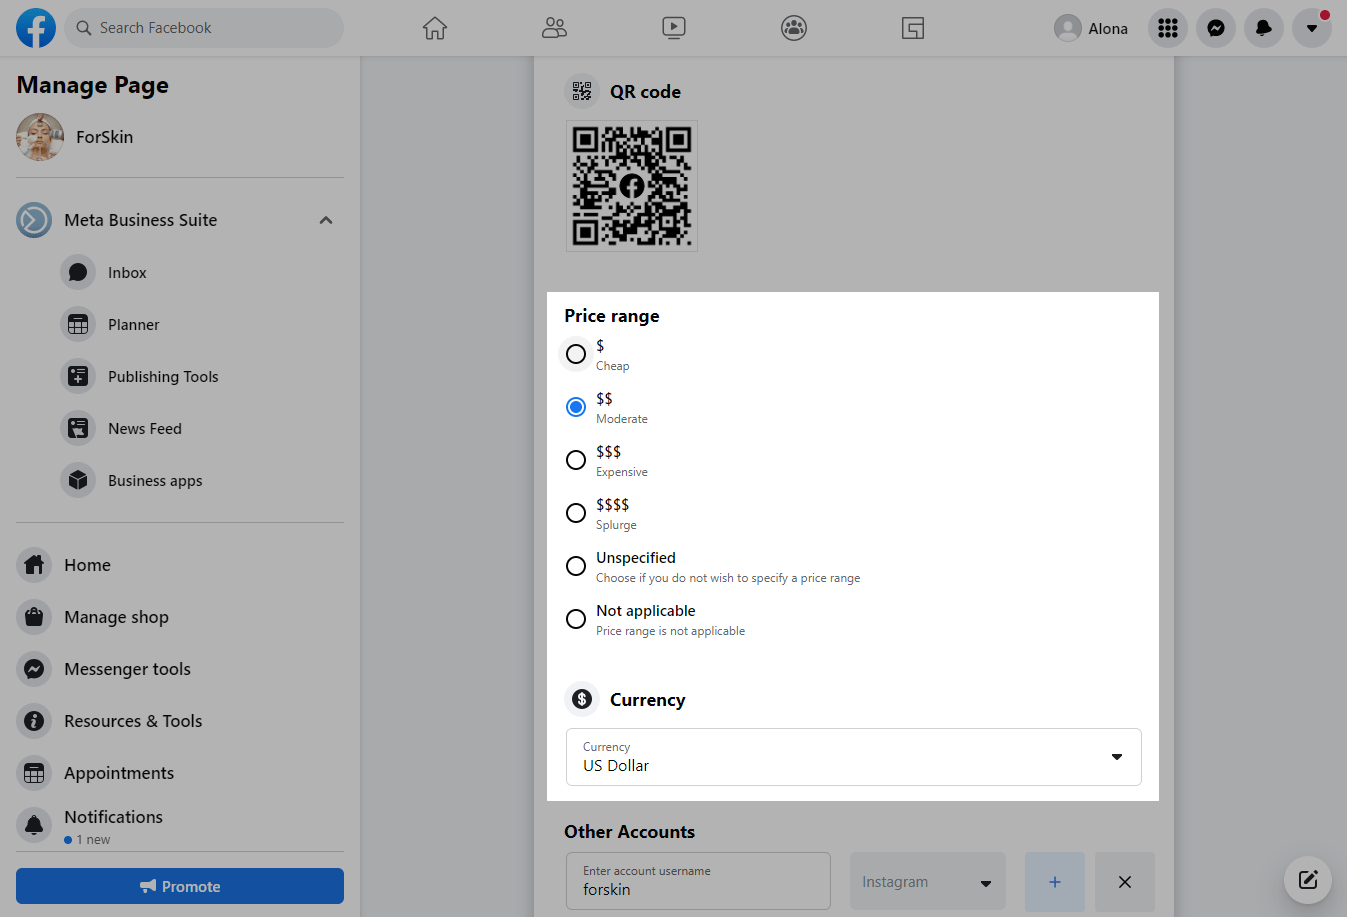Image resolution: width=1347 pixels, height=917 pixels.
Task: Click the plus add account button
Action: 1055,882
